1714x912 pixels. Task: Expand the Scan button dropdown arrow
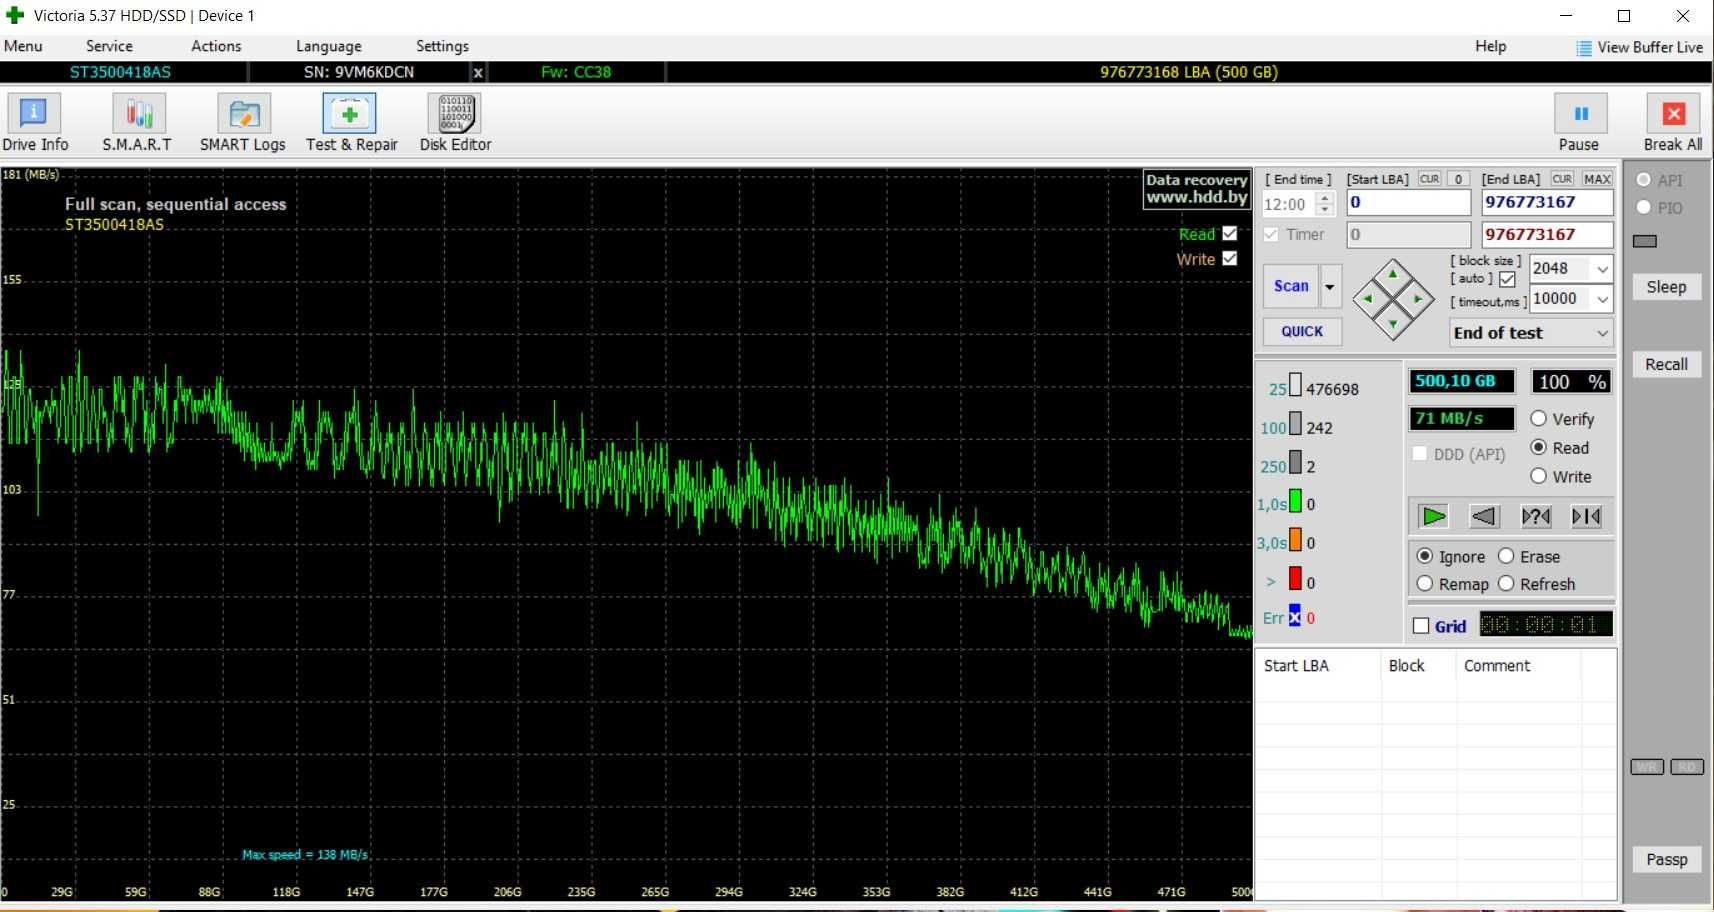click(x=1330, y=287)
